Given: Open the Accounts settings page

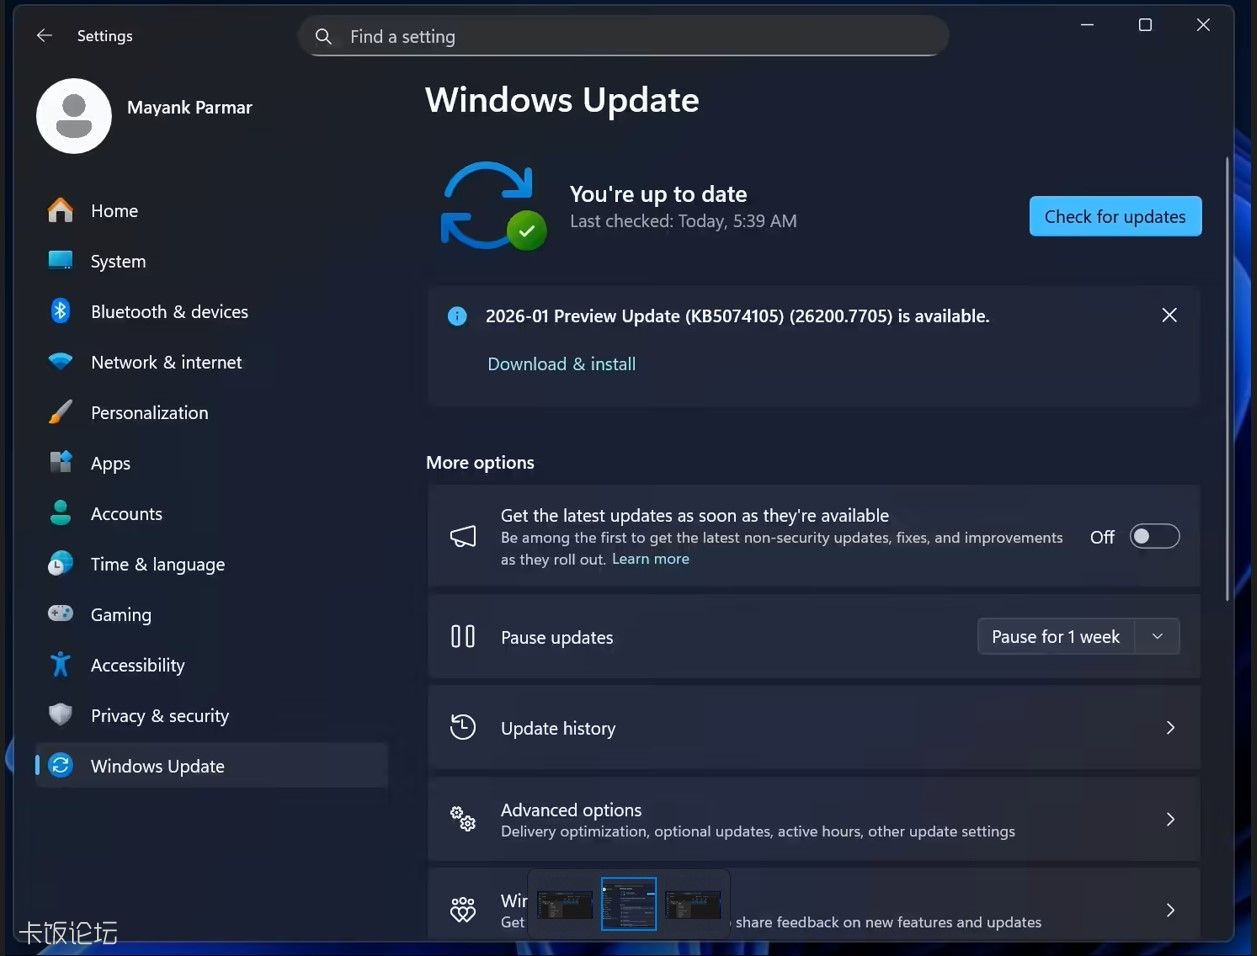Looking at the screenshot, I should (x=126, y=514).
